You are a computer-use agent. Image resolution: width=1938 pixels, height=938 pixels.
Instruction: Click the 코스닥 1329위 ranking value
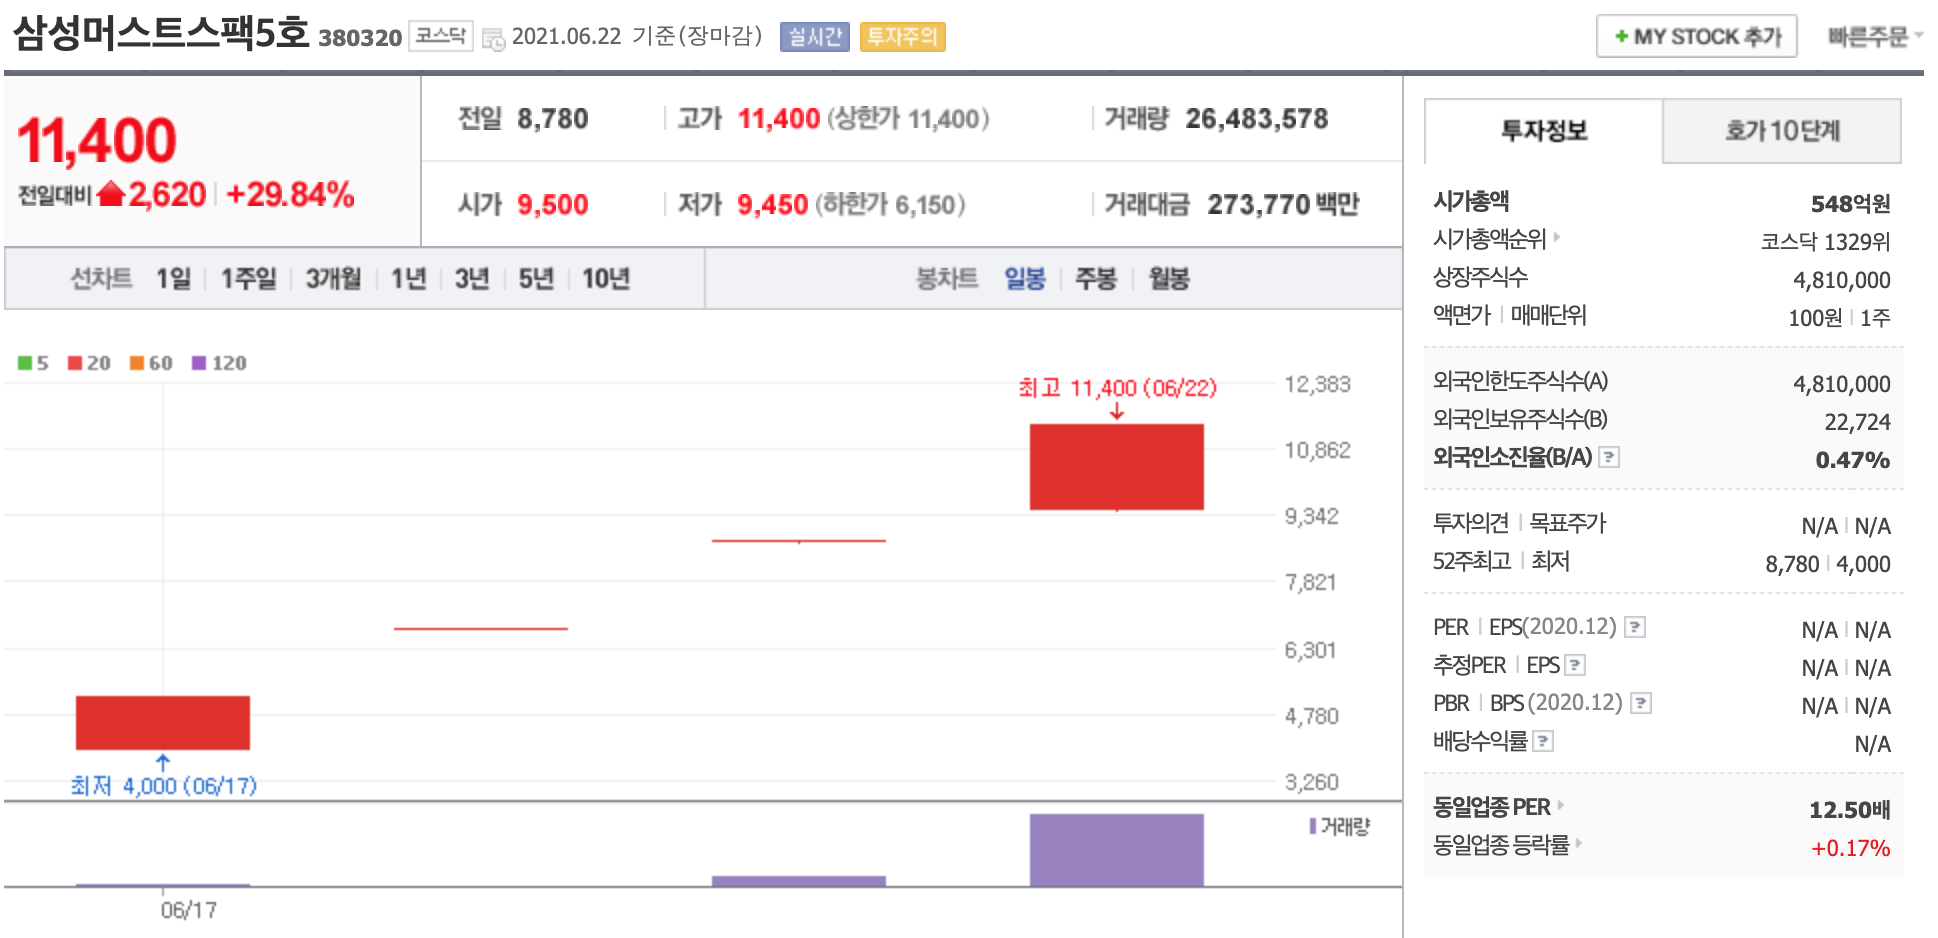[x=1825, y=242]
